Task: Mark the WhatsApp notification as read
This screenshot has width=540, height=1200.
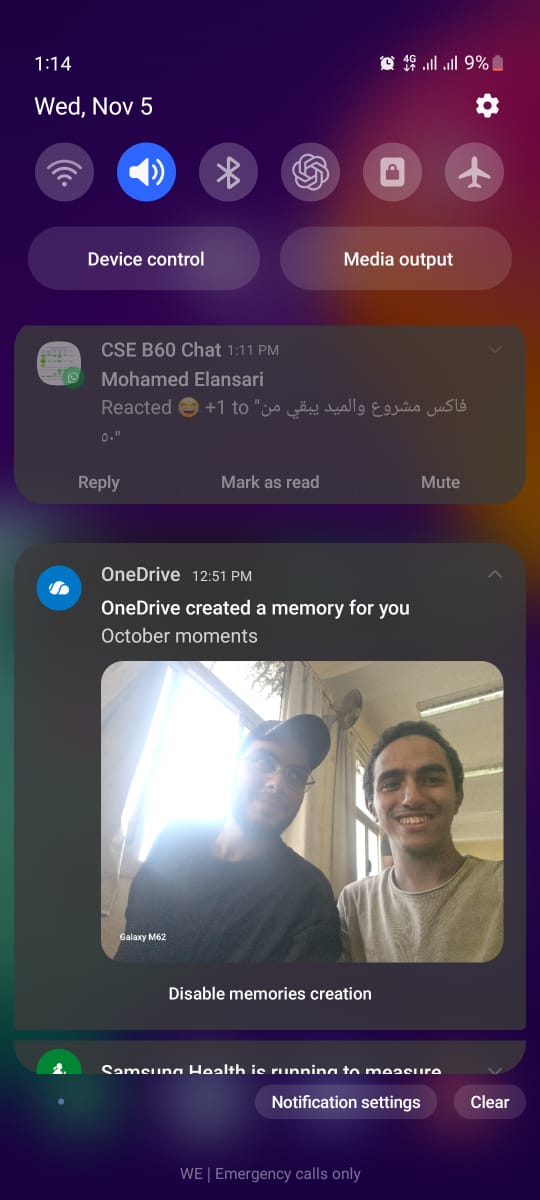Action: click(x=270, y=482)
